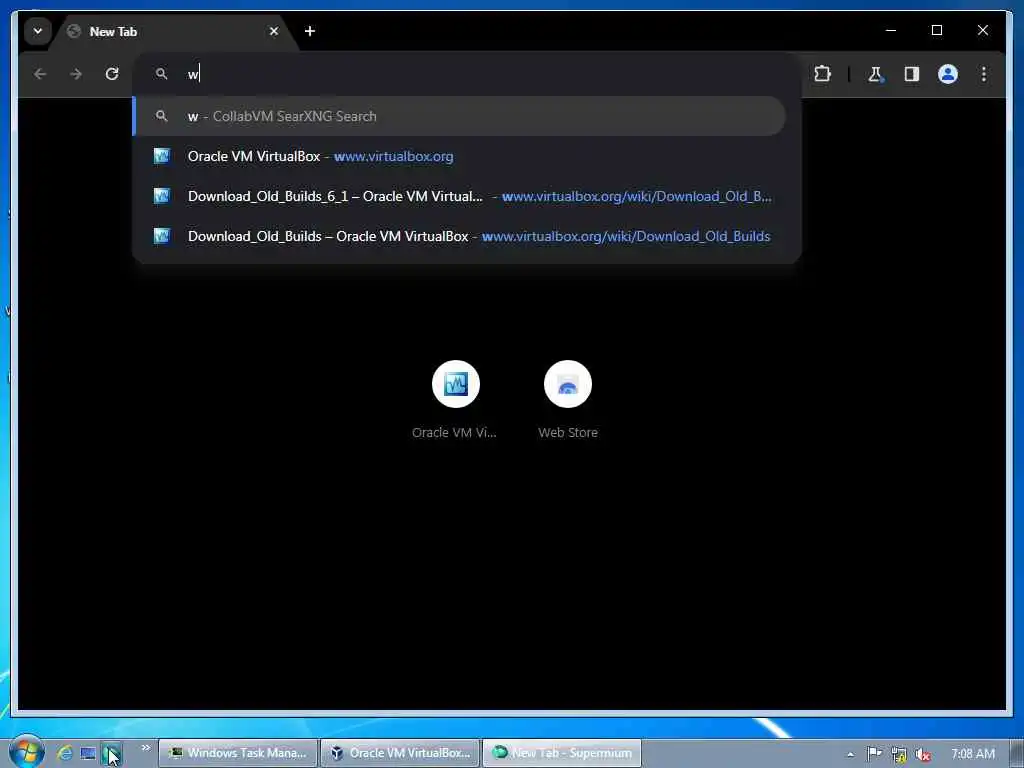Viewport: 1024px width, 768px height.
Task: Switch to Oracle VM VirtualBox taskbar button
Action: click(400, 753)
